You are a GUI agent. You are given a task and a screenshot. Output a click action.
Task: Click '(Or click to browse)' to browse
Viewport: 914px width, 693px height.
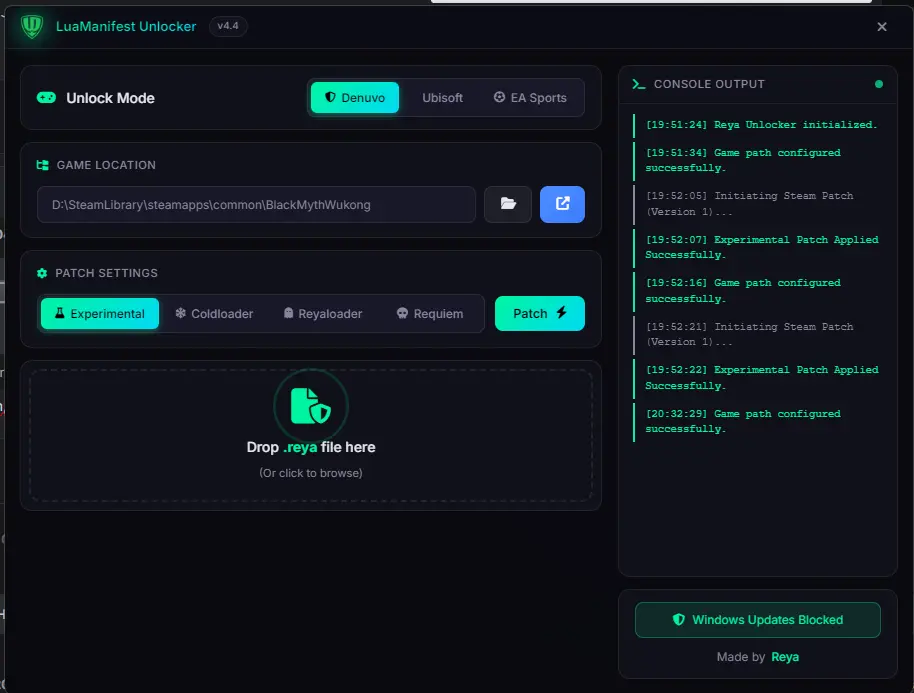311,473
